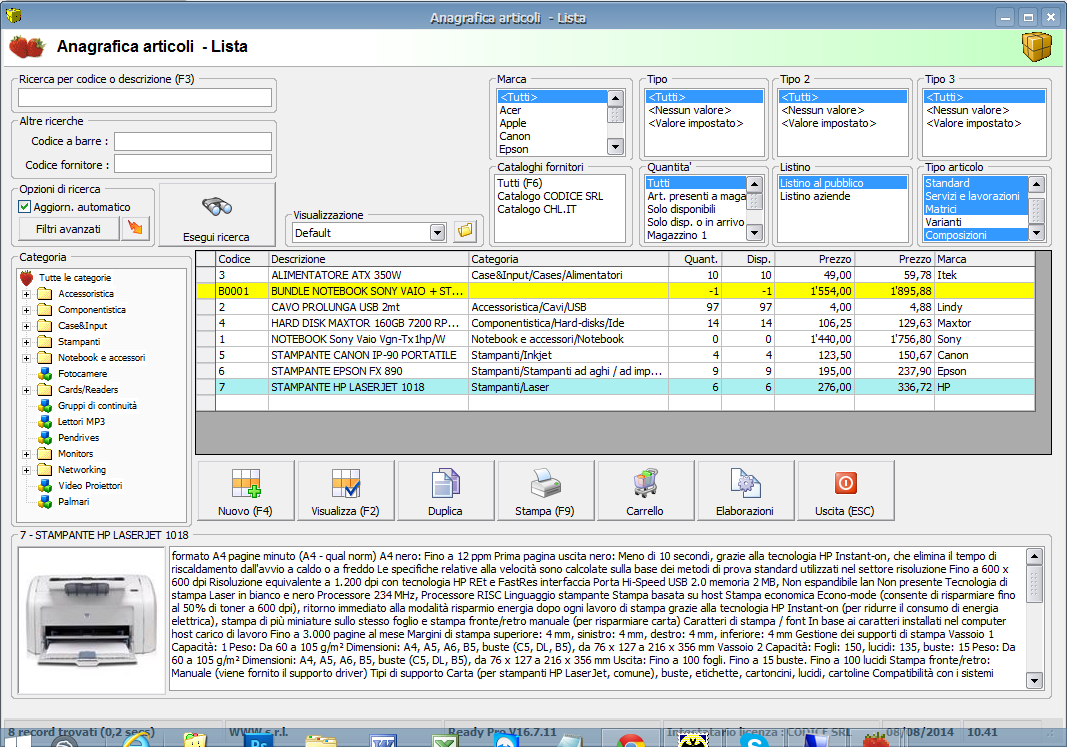The image size is (1067, 747).
Task: Select the Gruppi di continuità category
Action: [x=97, y=405]
